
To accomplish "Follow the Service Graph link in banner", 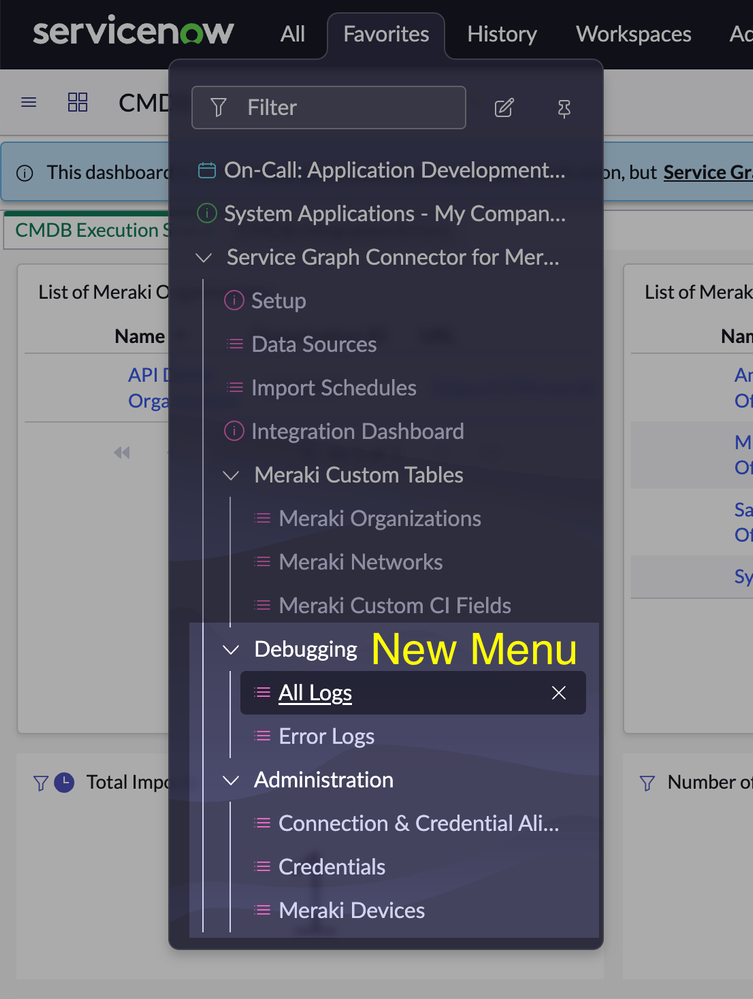I will pyautogui.click(x=708, y=172).
